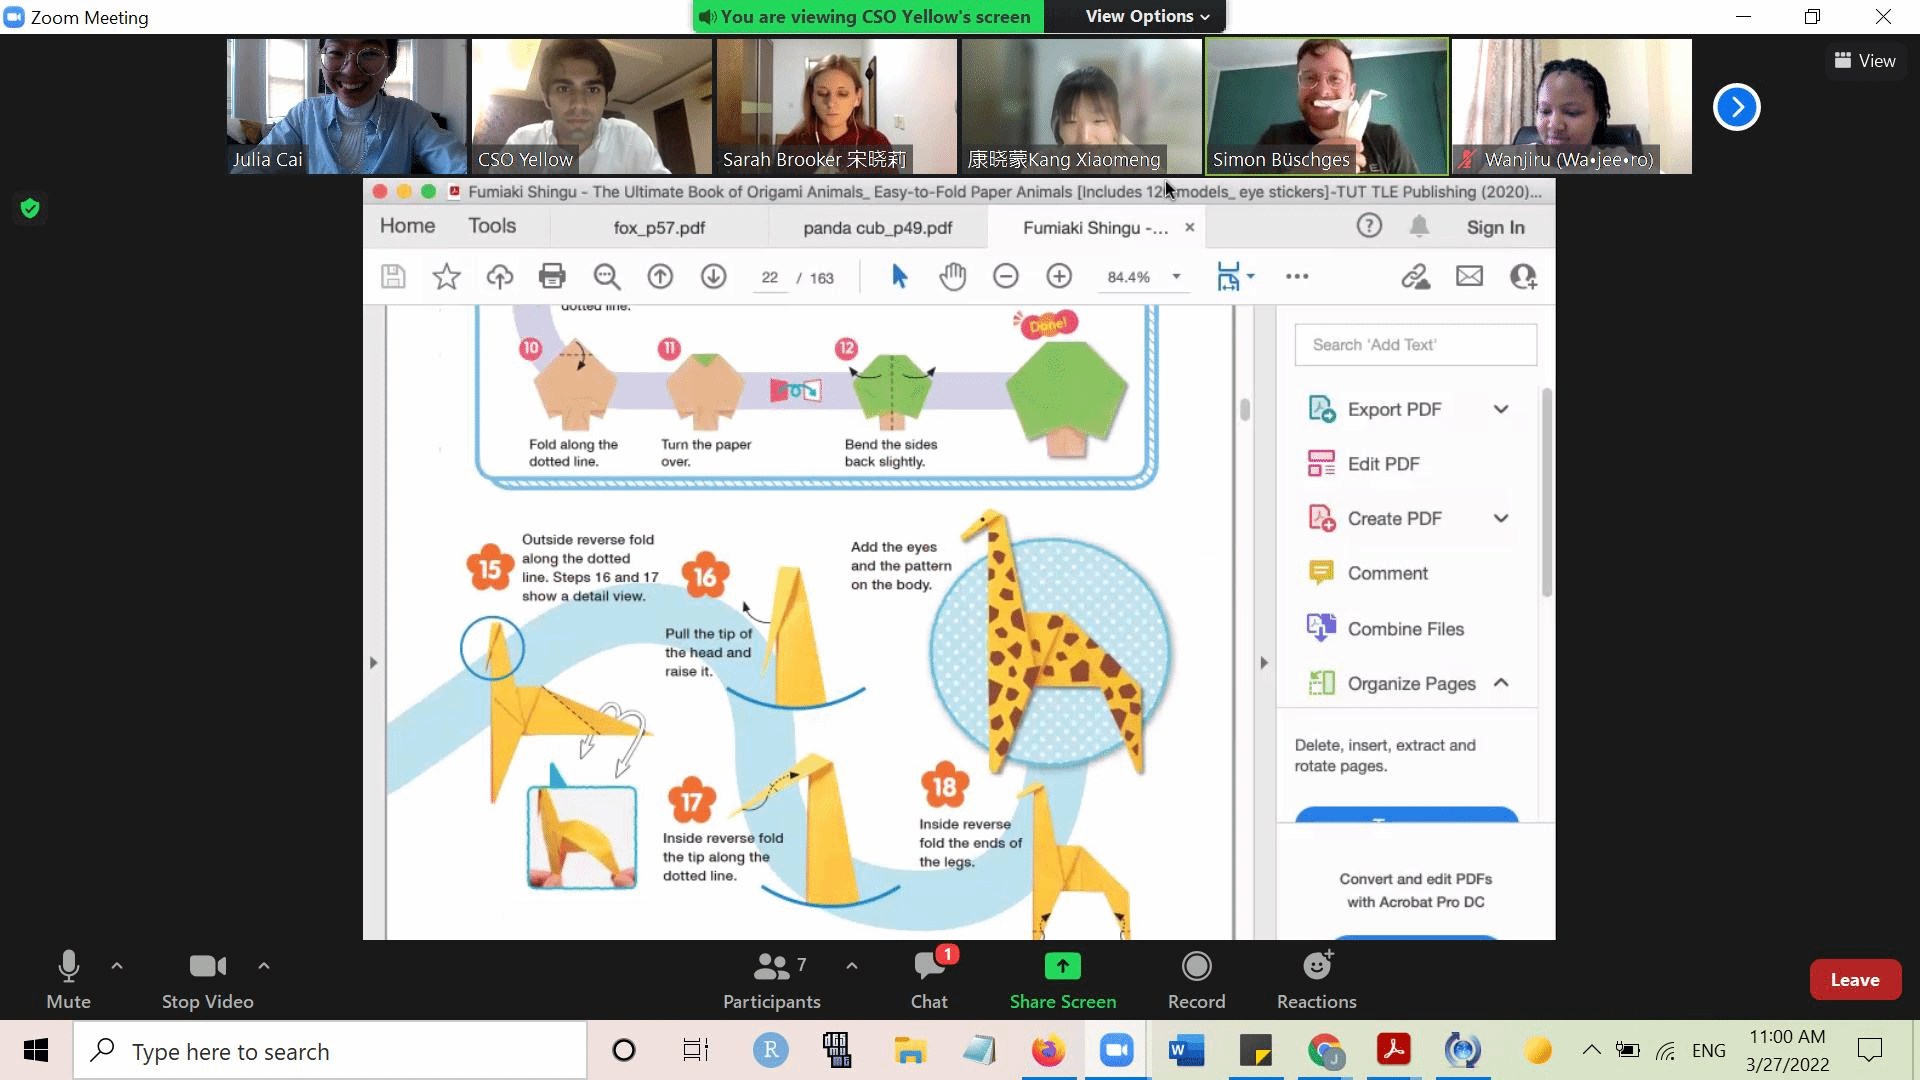This screenshot has width=1920, height=1080.
Task: Click Share Screen in Zoom
Action: click(1062, 980)
